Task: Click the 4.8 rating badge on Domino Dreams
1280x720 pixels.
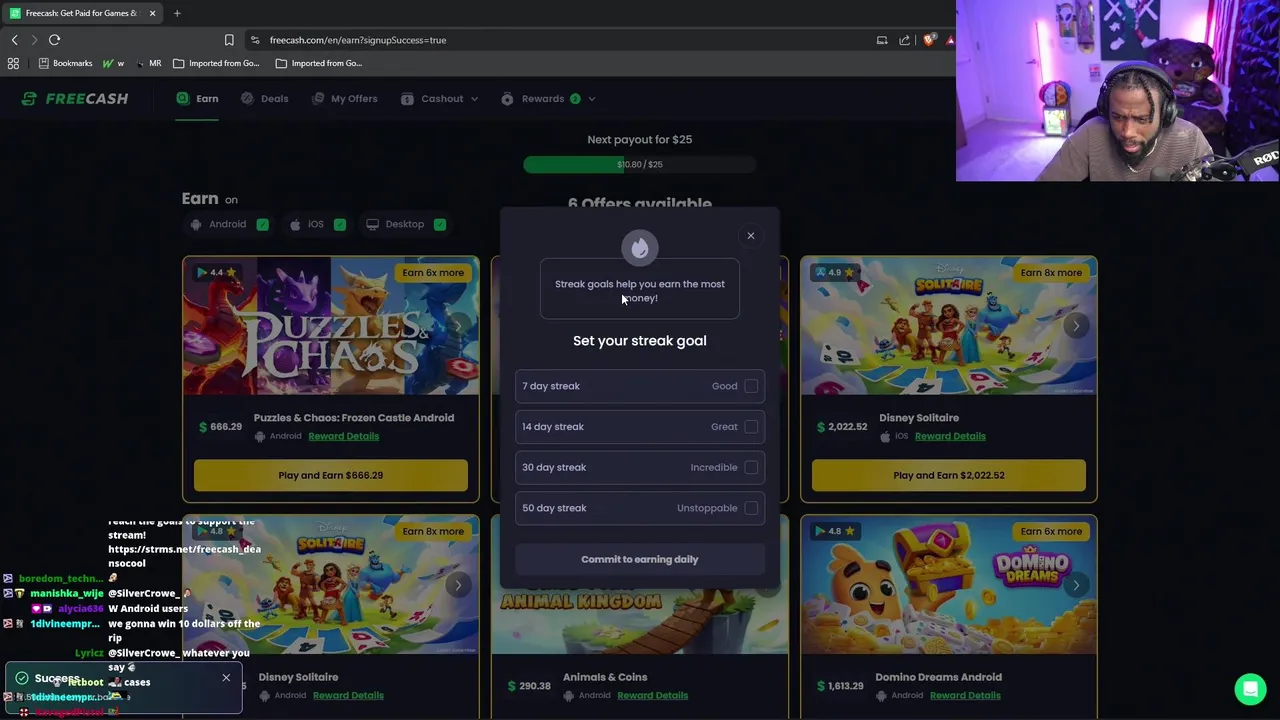Action: [x=834, y=531]
